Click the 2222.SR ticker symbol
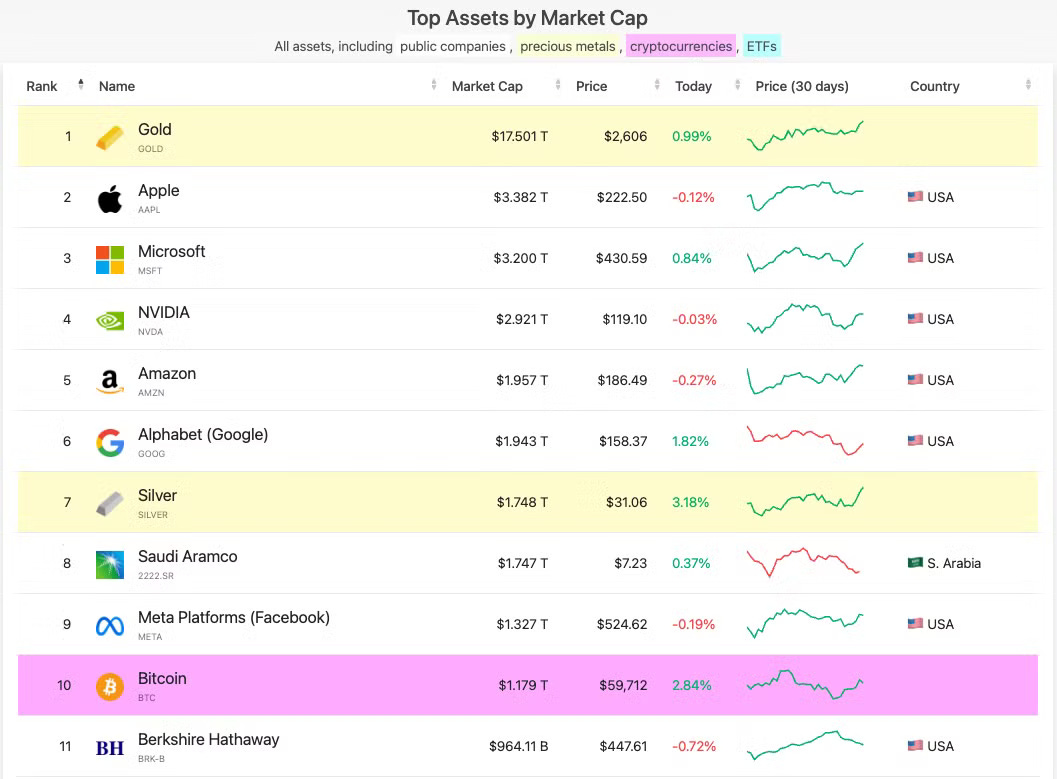Image resolution: width=1057 pixels, height=779 pixels. click(156, 575)
